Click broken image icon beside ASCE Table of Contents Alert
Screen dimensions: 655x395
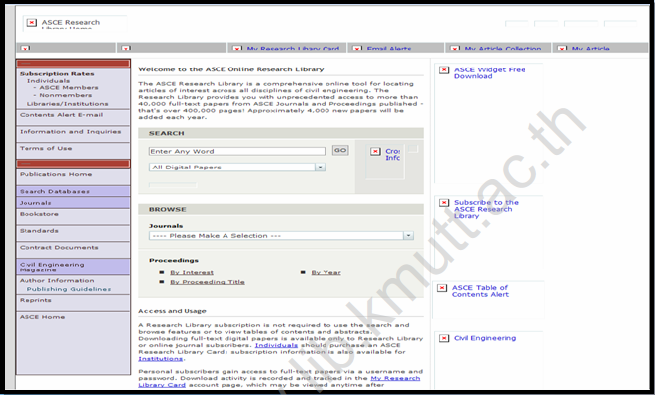click(442, 288)
